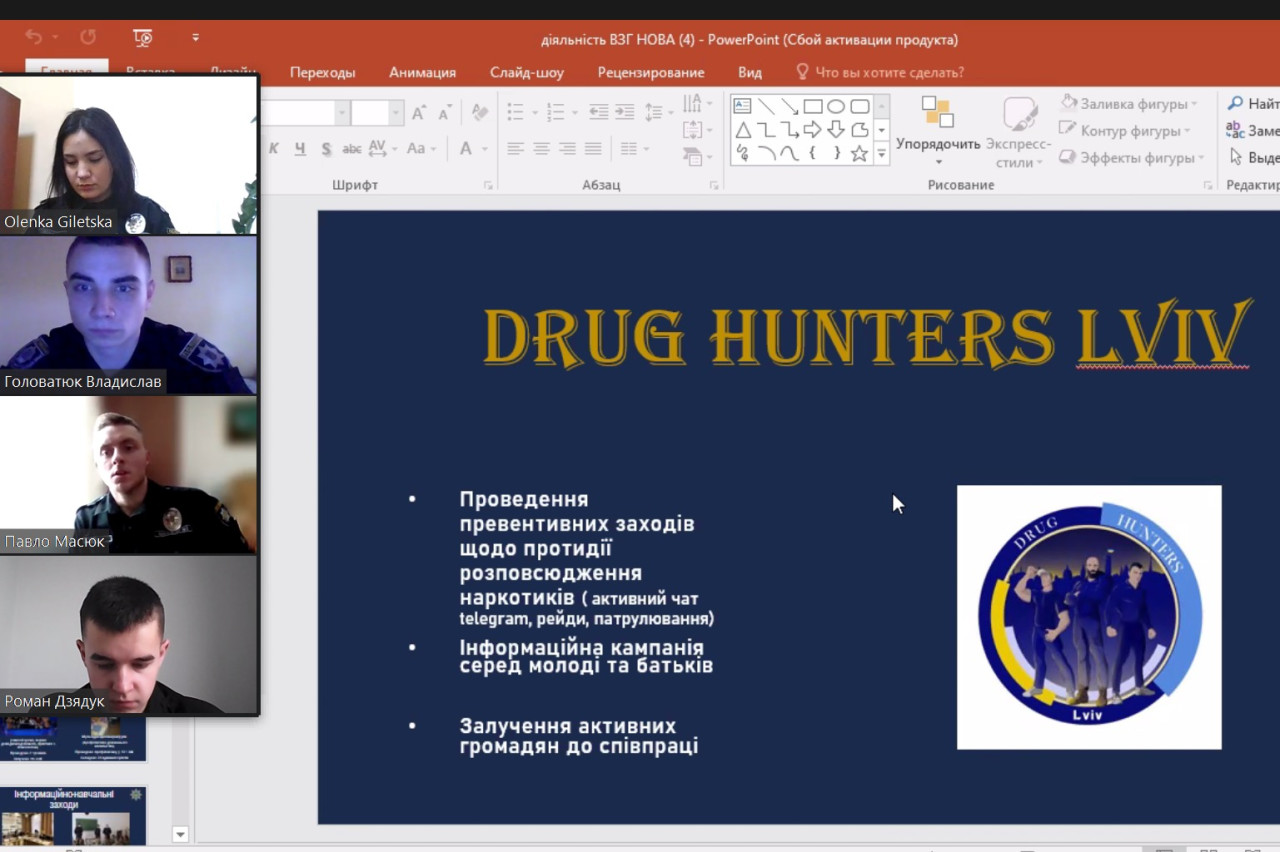Toggle underline (Ч) formatting

[300, 148]
